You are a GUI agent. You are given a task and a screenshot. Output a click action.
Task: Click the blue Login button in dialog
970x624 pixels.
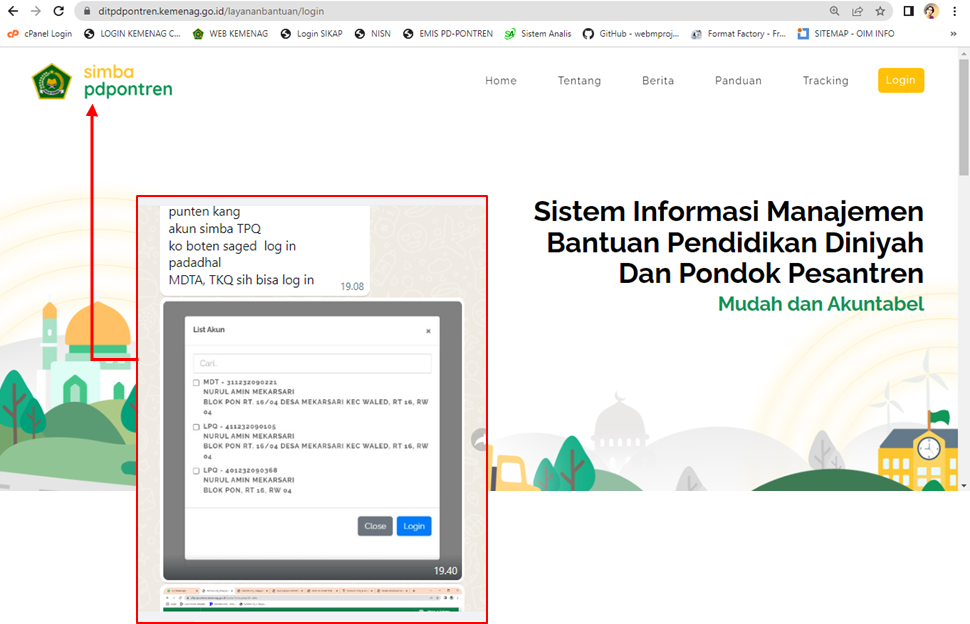tap(414, 526)
